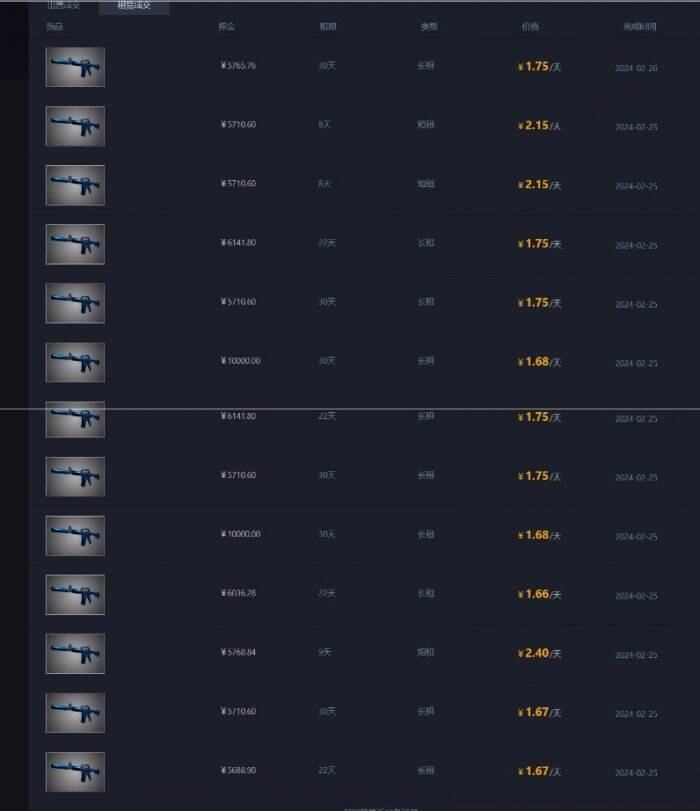The image size is (700, 811).
Task: Select the ¥5688.90 deposit amount
Action: point(238,770)
